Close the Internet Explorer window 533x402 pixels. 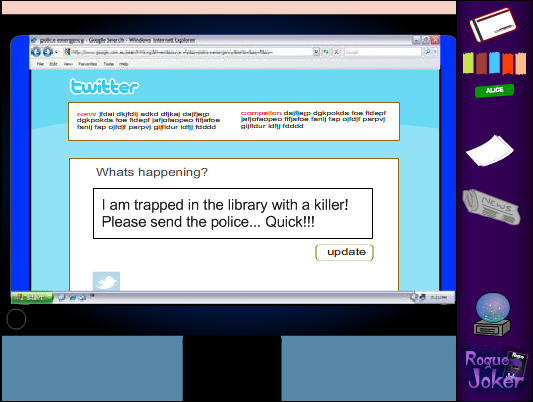tap(435, 40)
